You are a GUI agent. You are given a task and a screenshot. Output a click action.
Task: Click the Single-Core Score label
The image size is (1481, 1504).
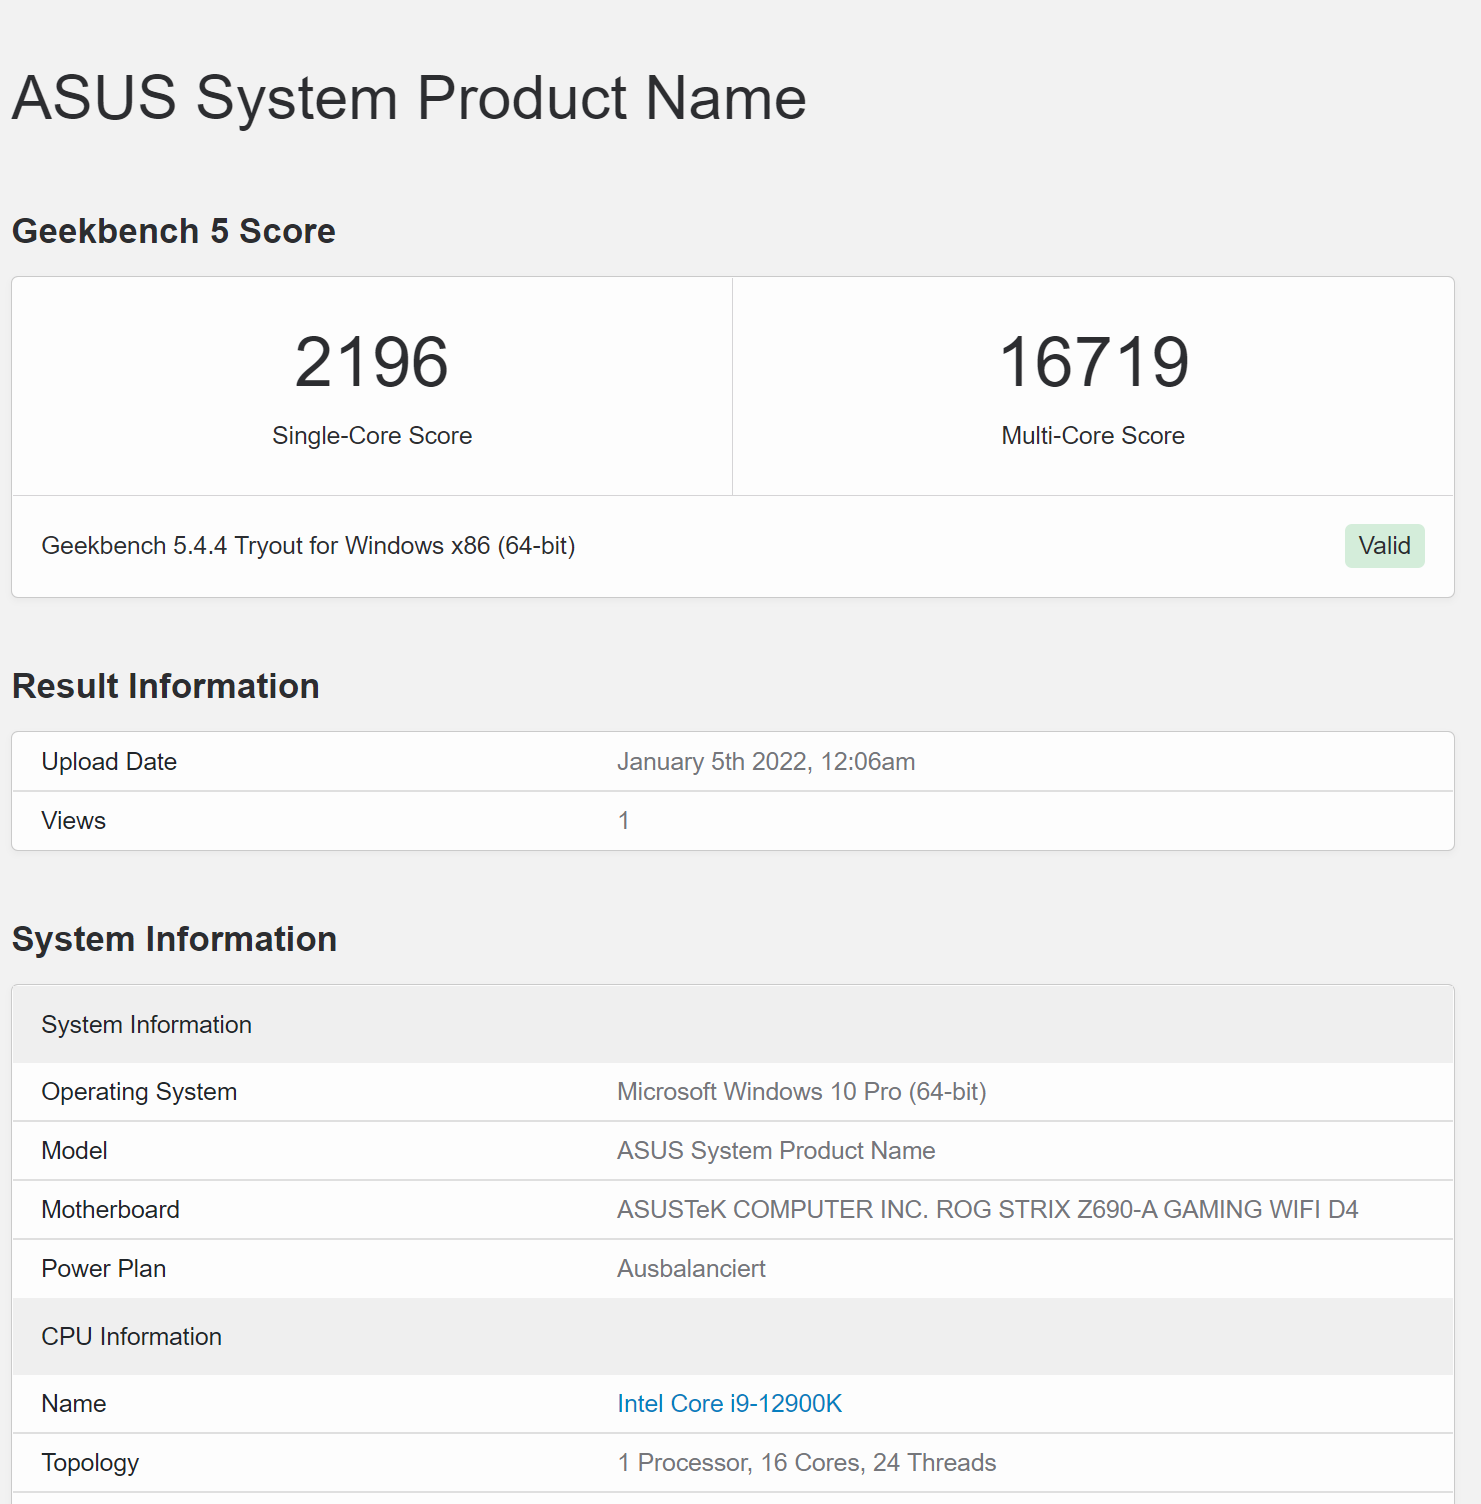[x=372, y=436]
